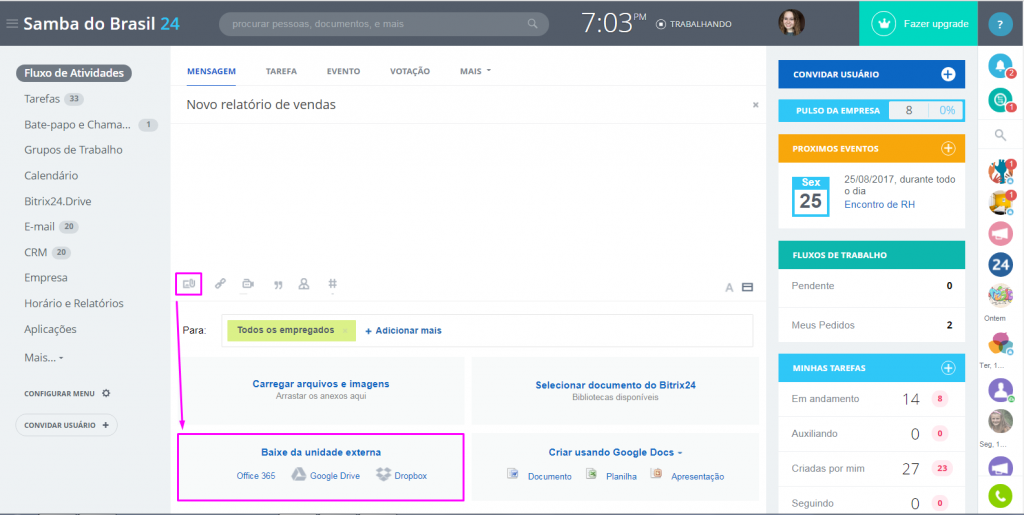Toggle the text formatting A icon
Image resolution: width=1024 pixels, height=515 pixels.
(729, 287)
